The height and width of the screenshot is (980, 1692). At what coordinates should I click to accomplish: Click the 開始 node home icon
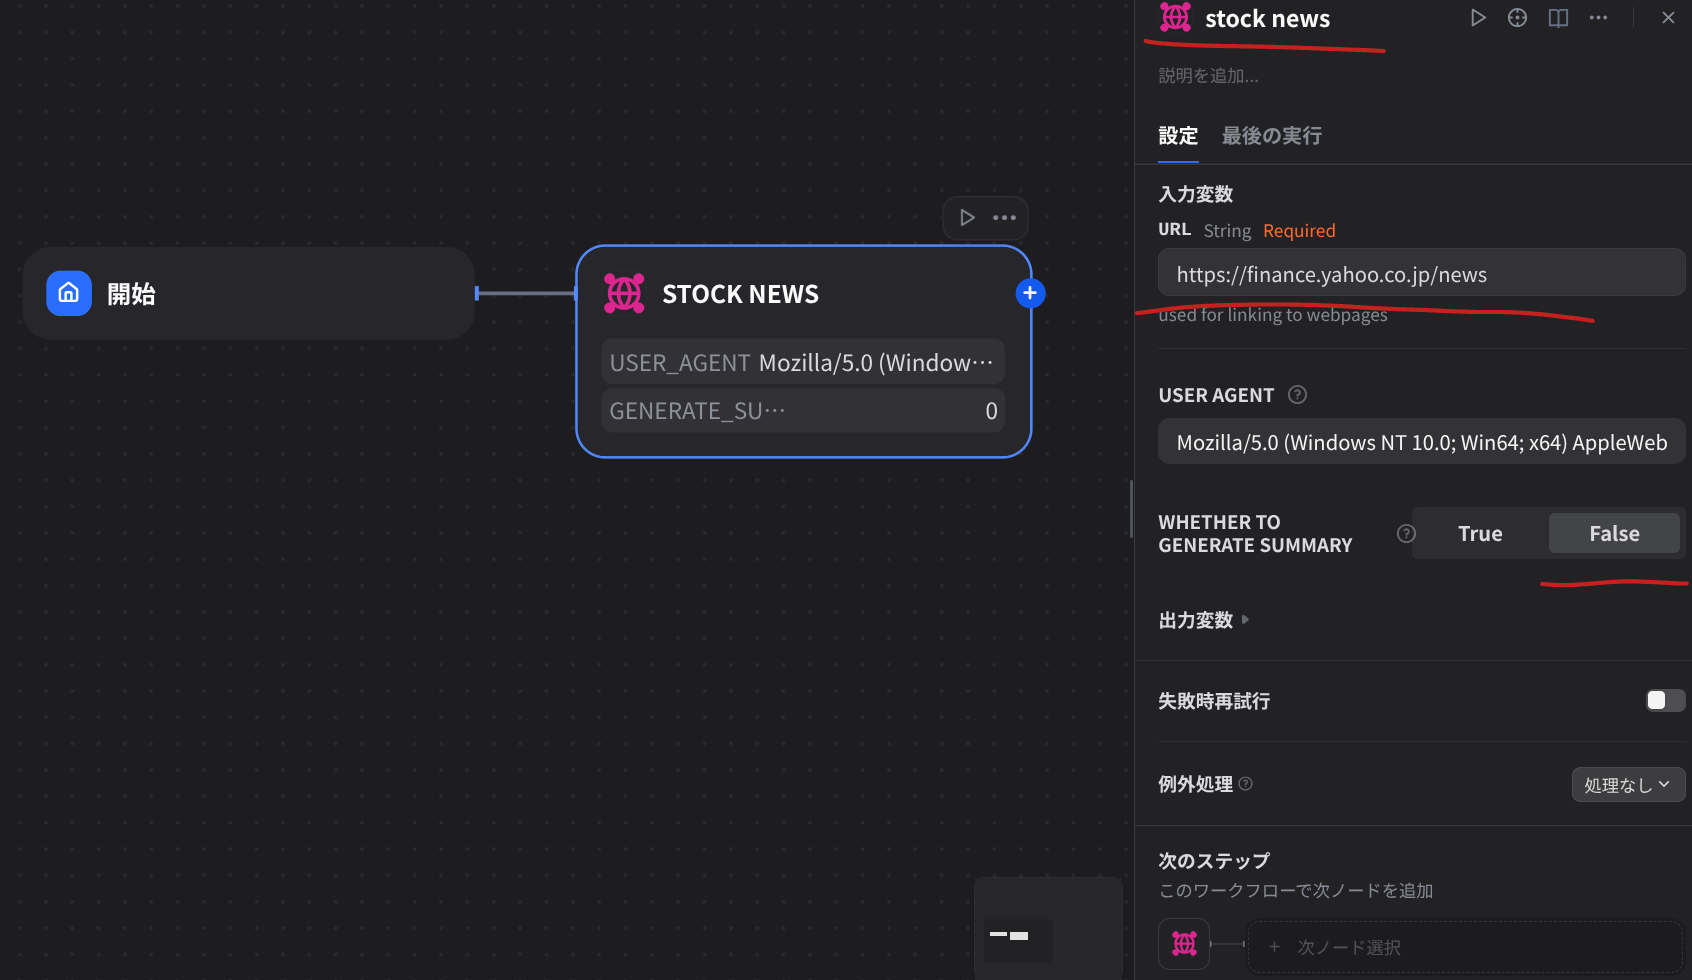pos(68,293)
